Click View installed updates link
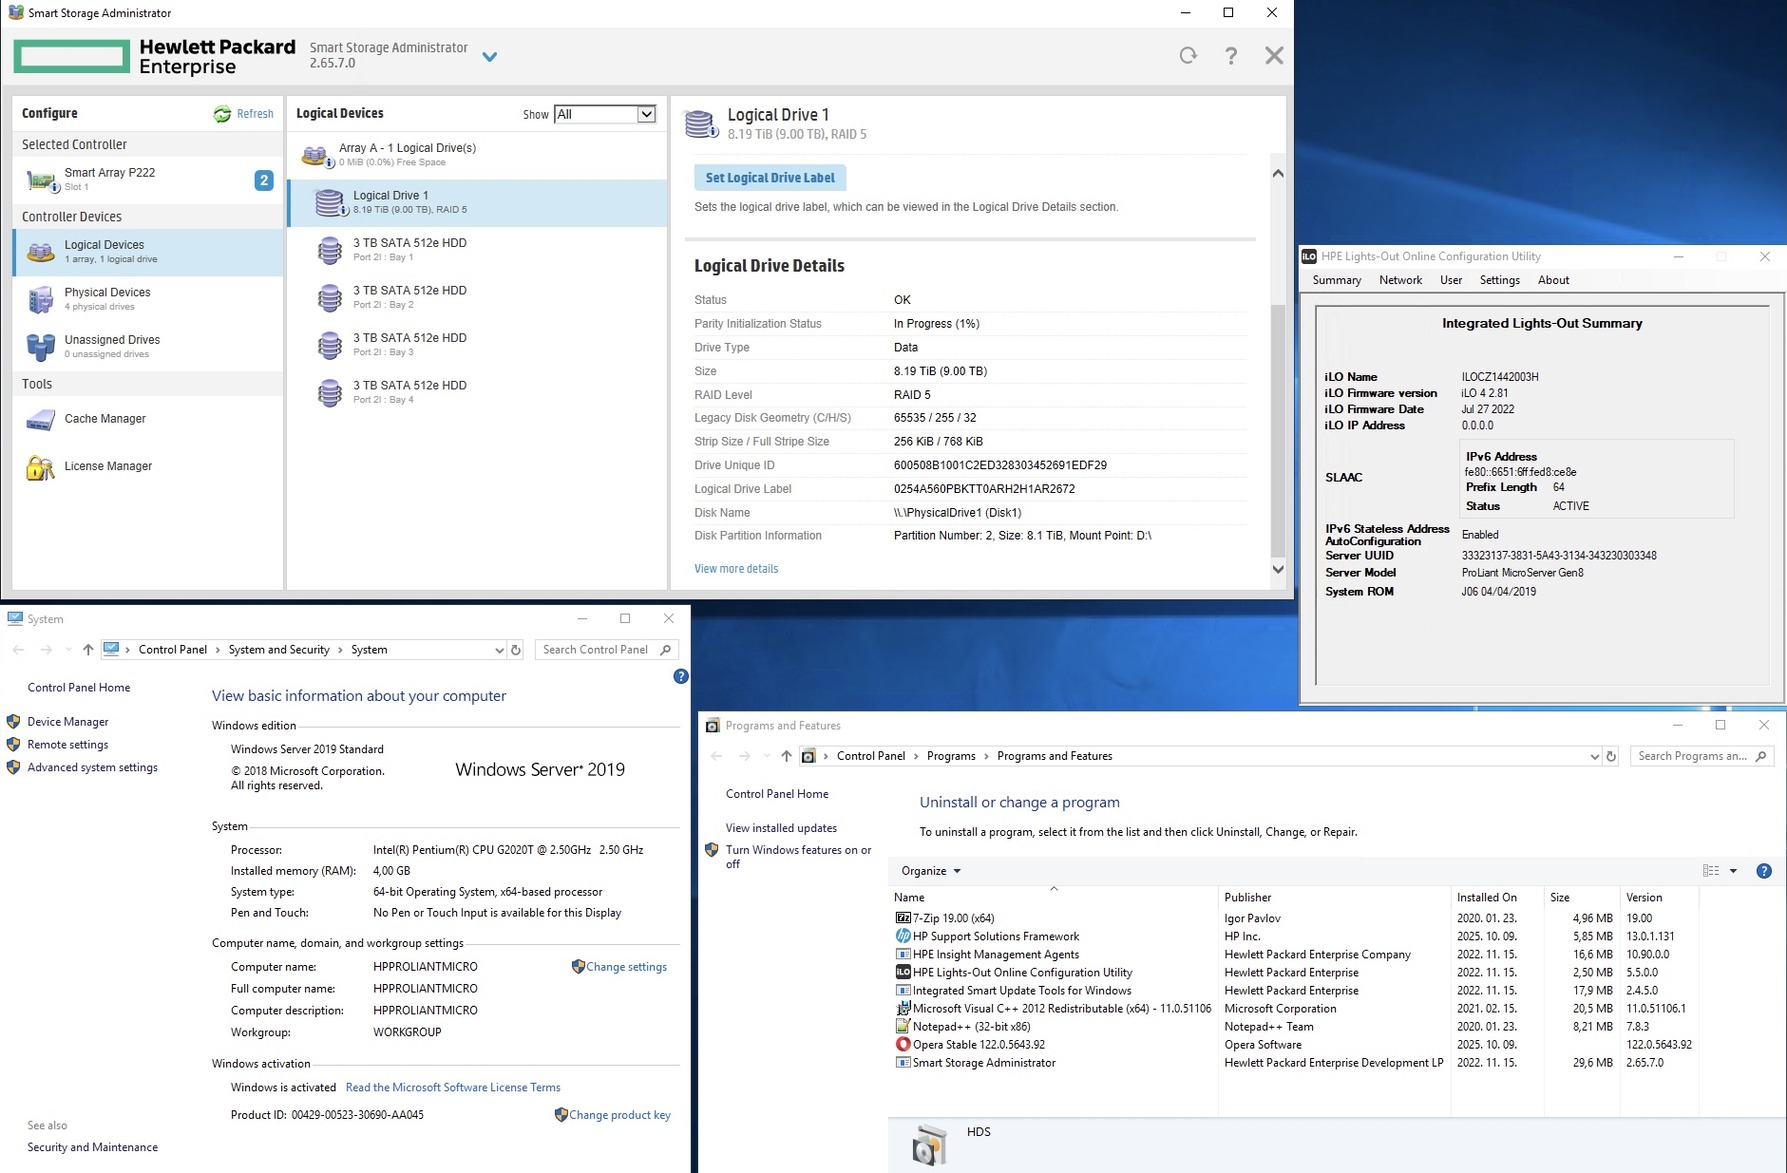 point(781,828)
